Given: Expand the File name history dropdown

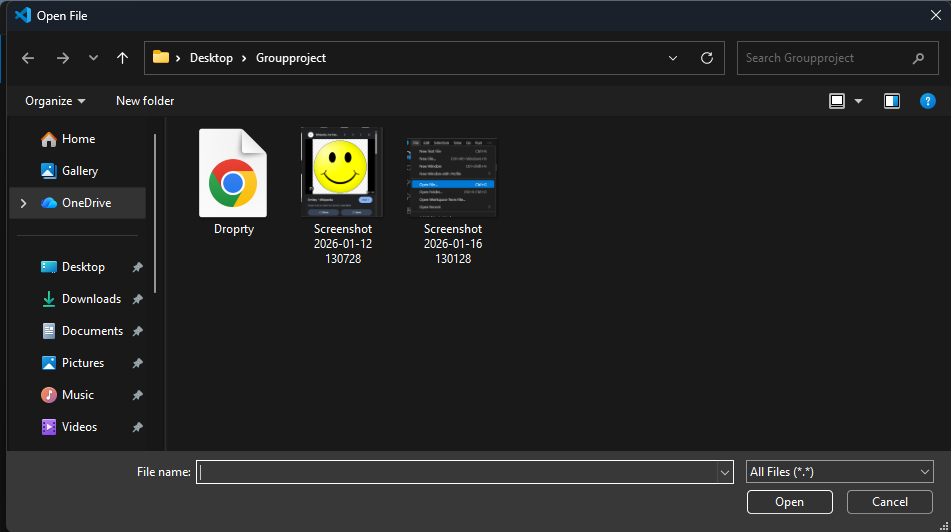Looking at the screenshot, I should pos(725,472).
